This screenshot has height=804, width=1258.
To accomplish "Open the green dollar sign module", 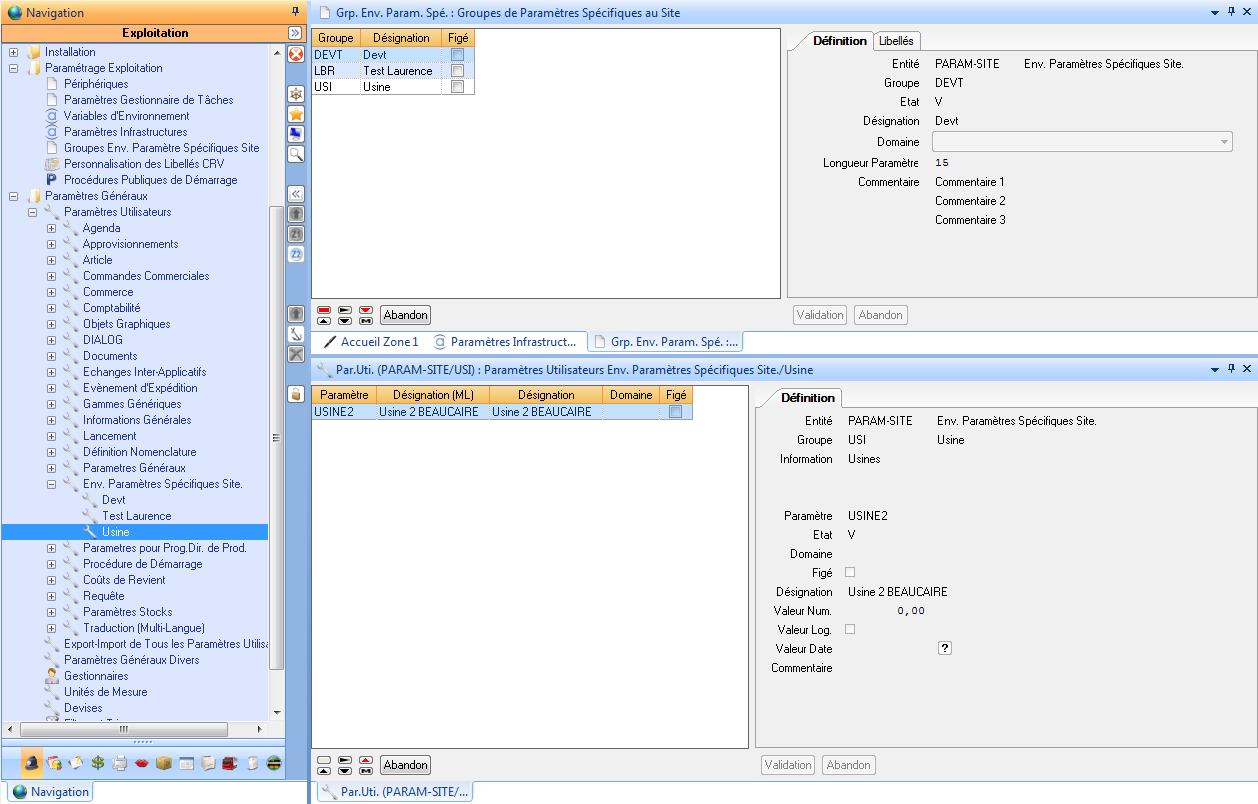I will pyautogui.click(x=98, y=764).
